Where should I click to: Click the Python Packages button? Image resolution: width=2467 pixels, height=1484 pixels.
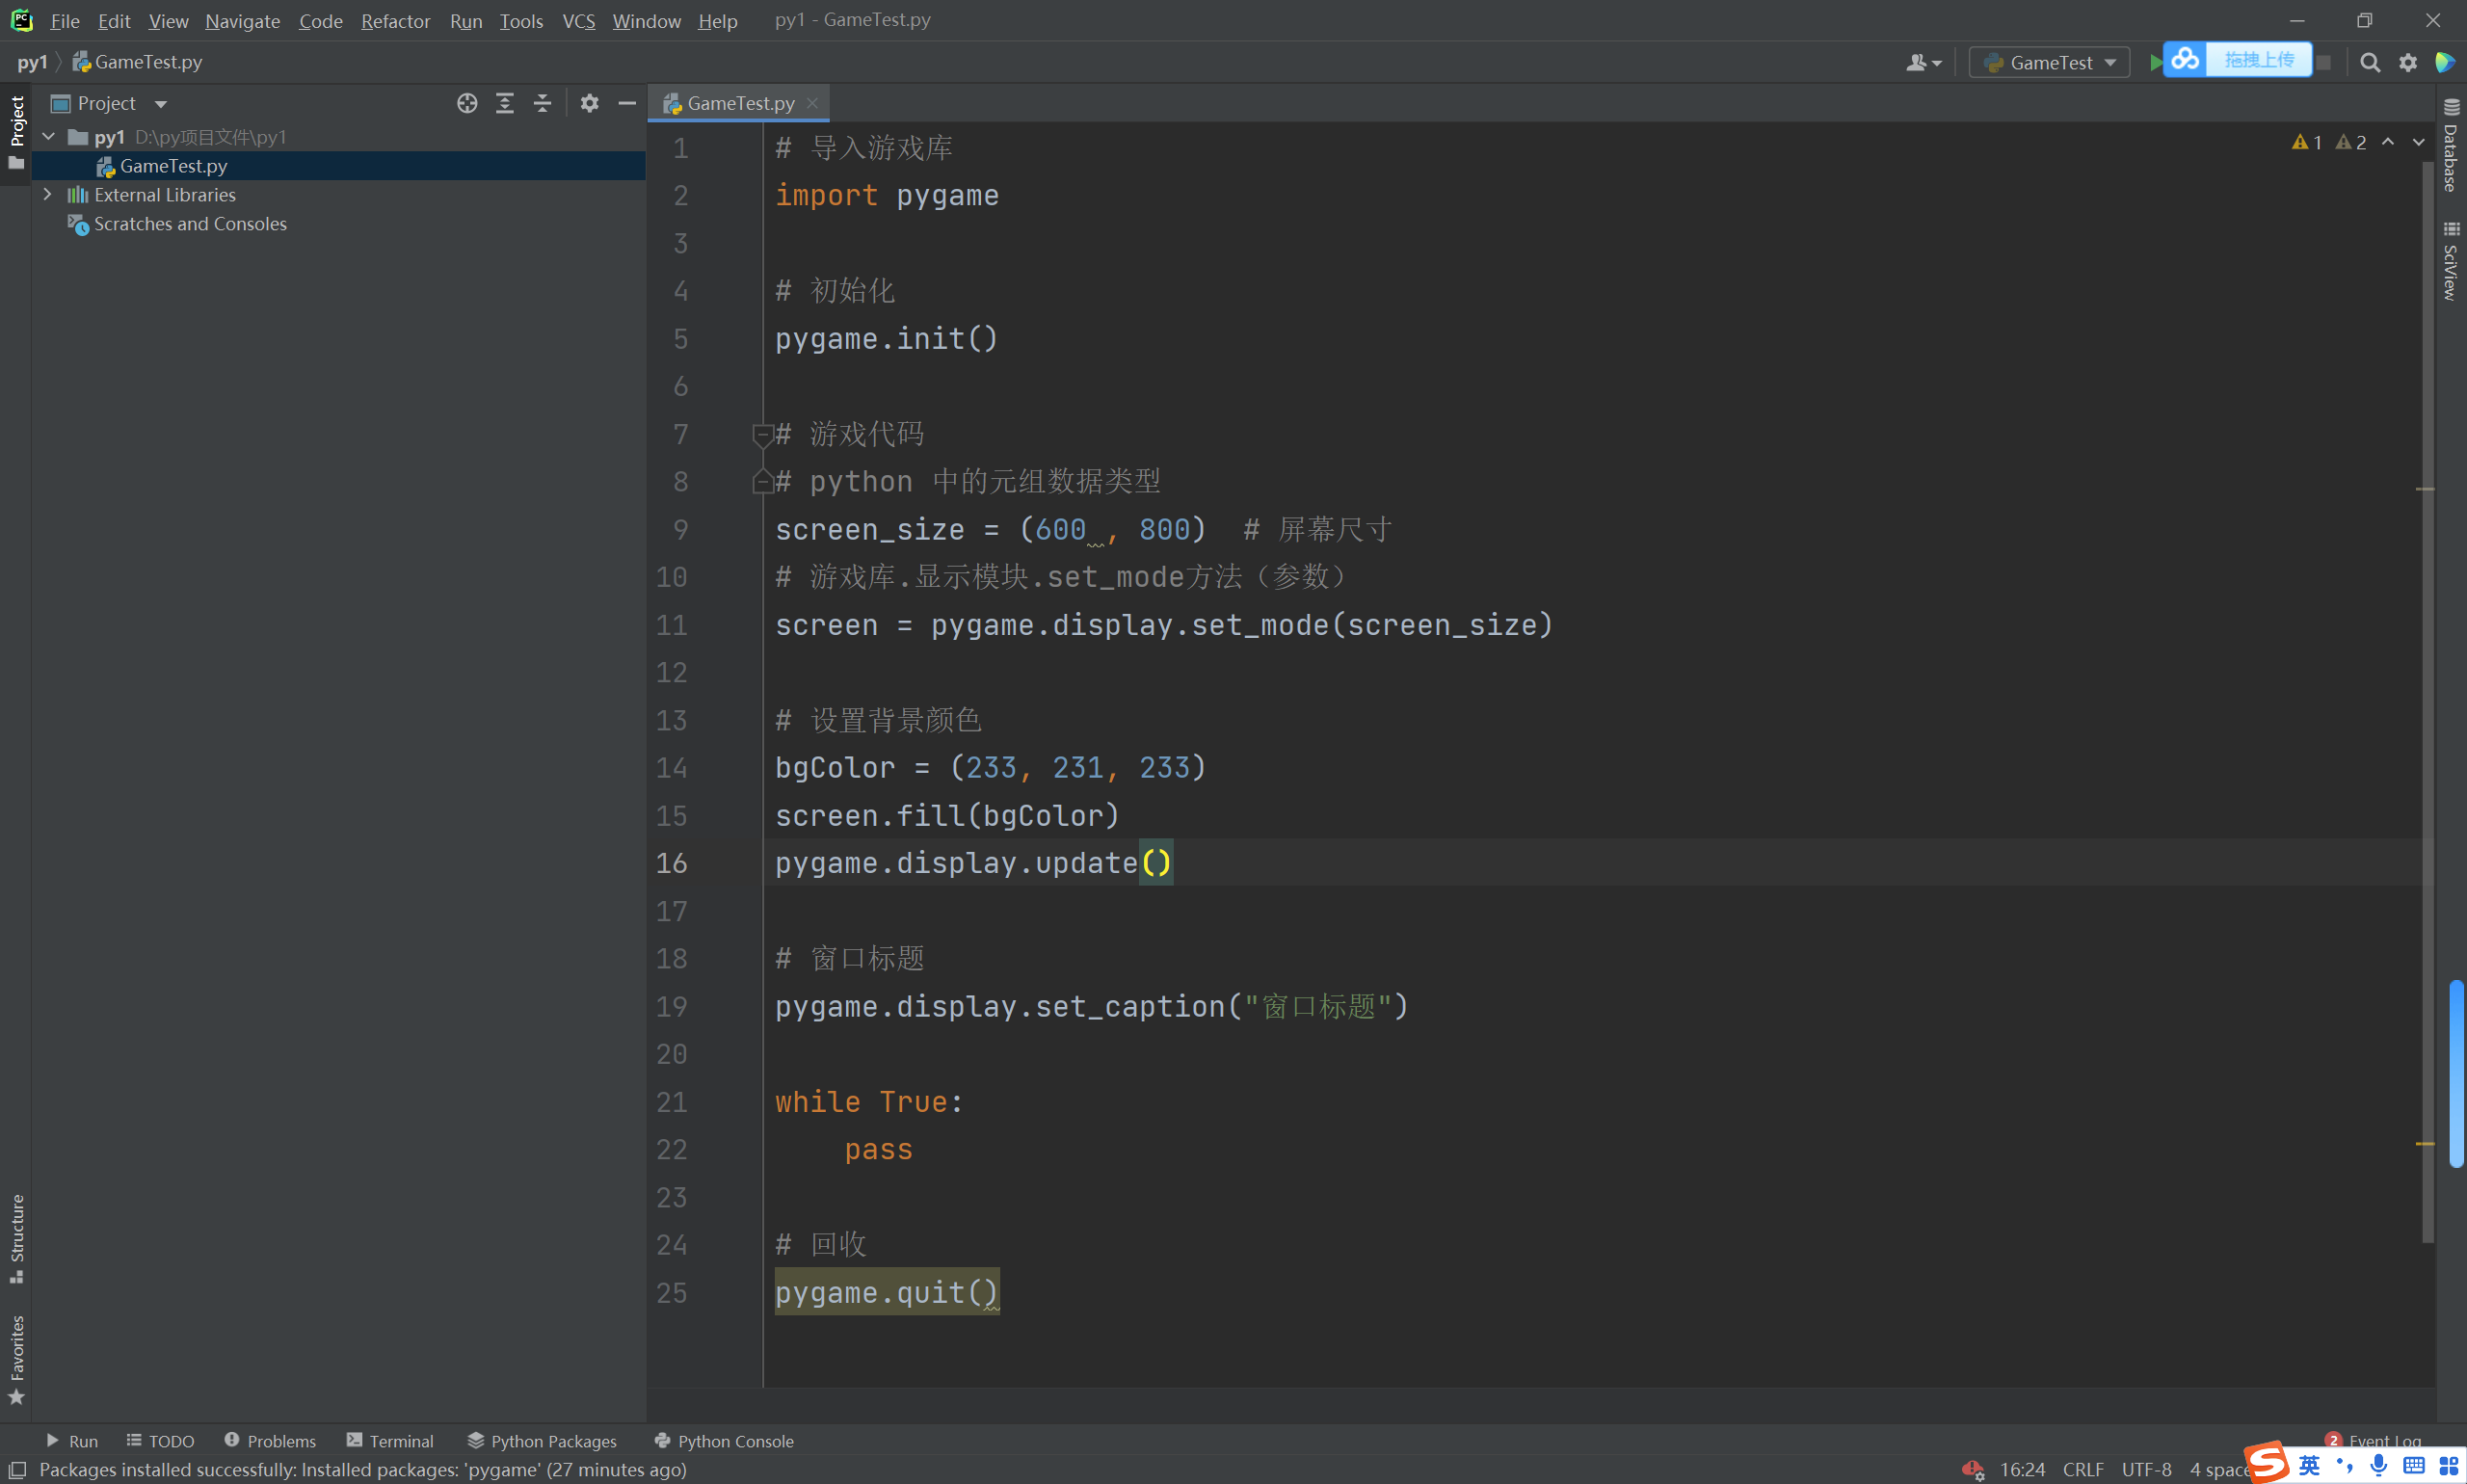click(542, 1441)
